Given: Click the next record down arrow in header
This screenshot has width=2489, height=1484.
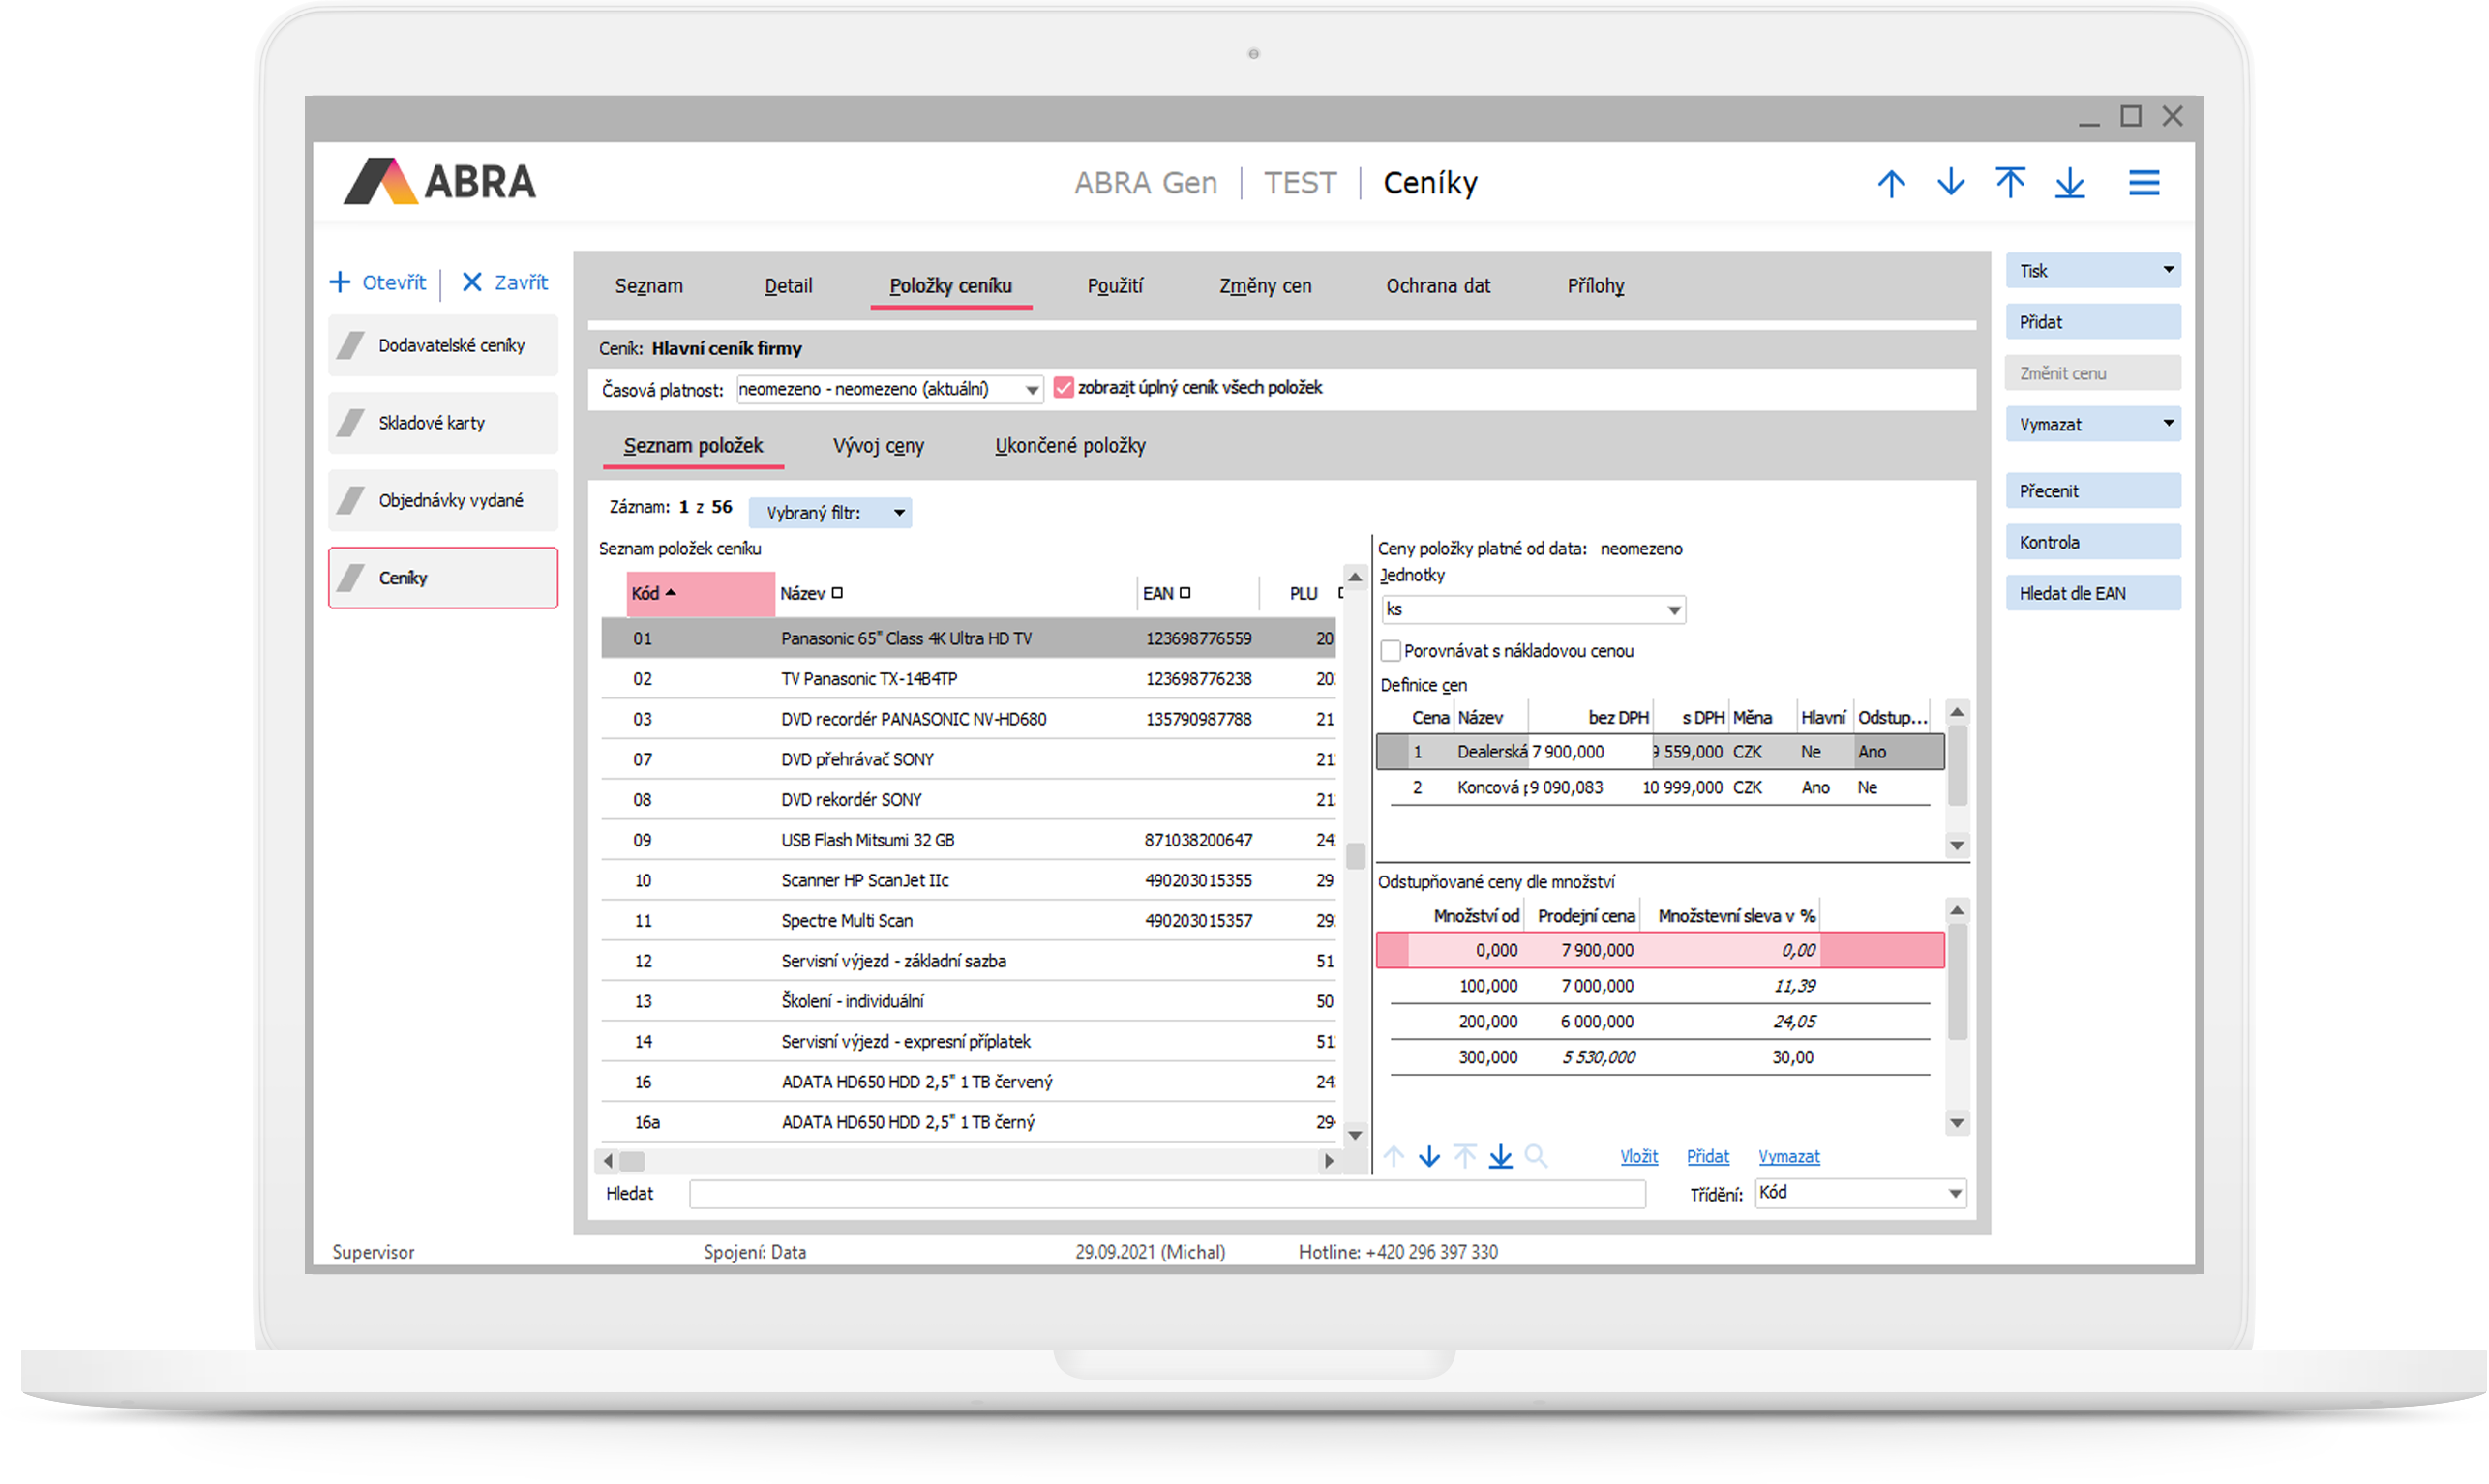Looking at the screenshot, I should coord(1950,183).
